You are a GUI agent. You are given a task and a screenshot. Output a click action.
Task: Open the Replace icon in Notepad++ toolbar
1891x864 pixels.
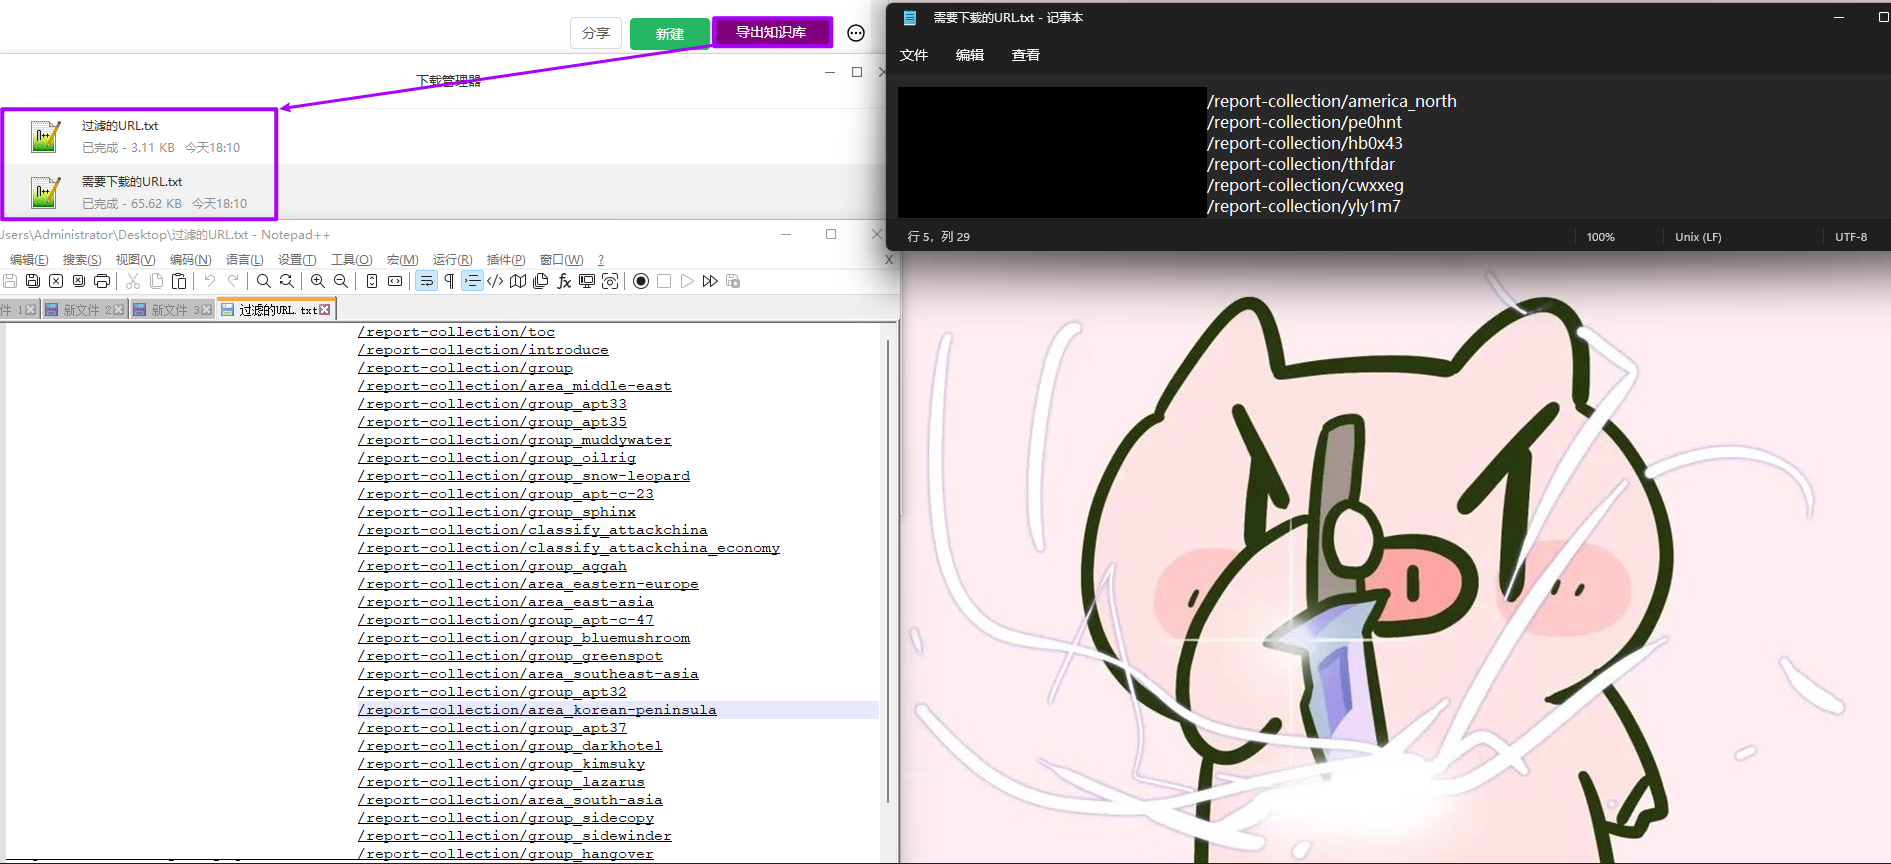(287, 281)
